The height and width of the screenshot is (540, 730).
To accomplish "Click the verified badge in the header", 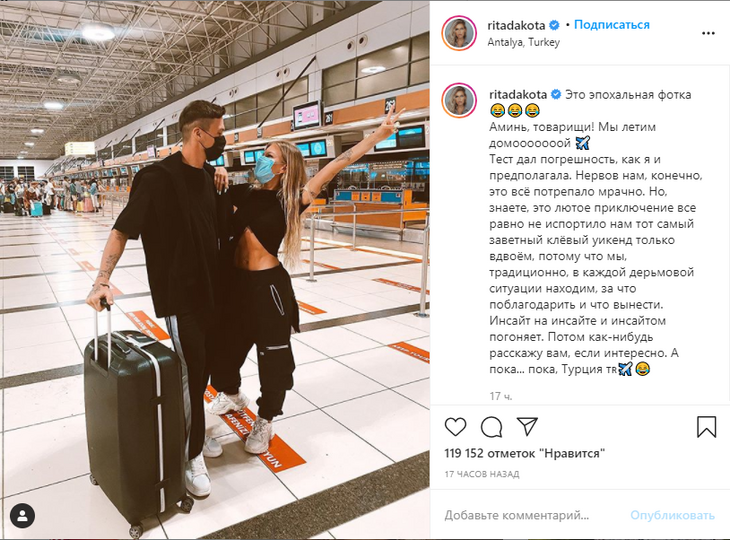I will (x=554, y=25).
